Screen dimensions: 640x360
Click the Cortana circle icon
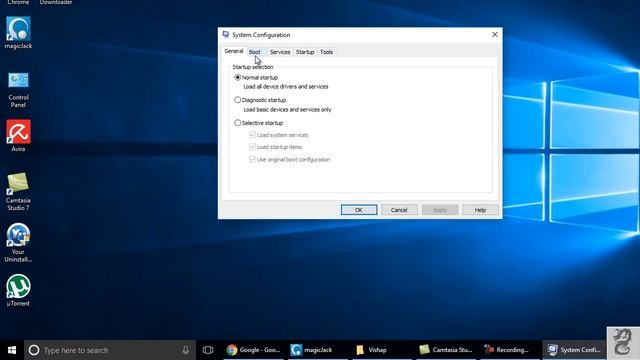(x=34, y=350)
